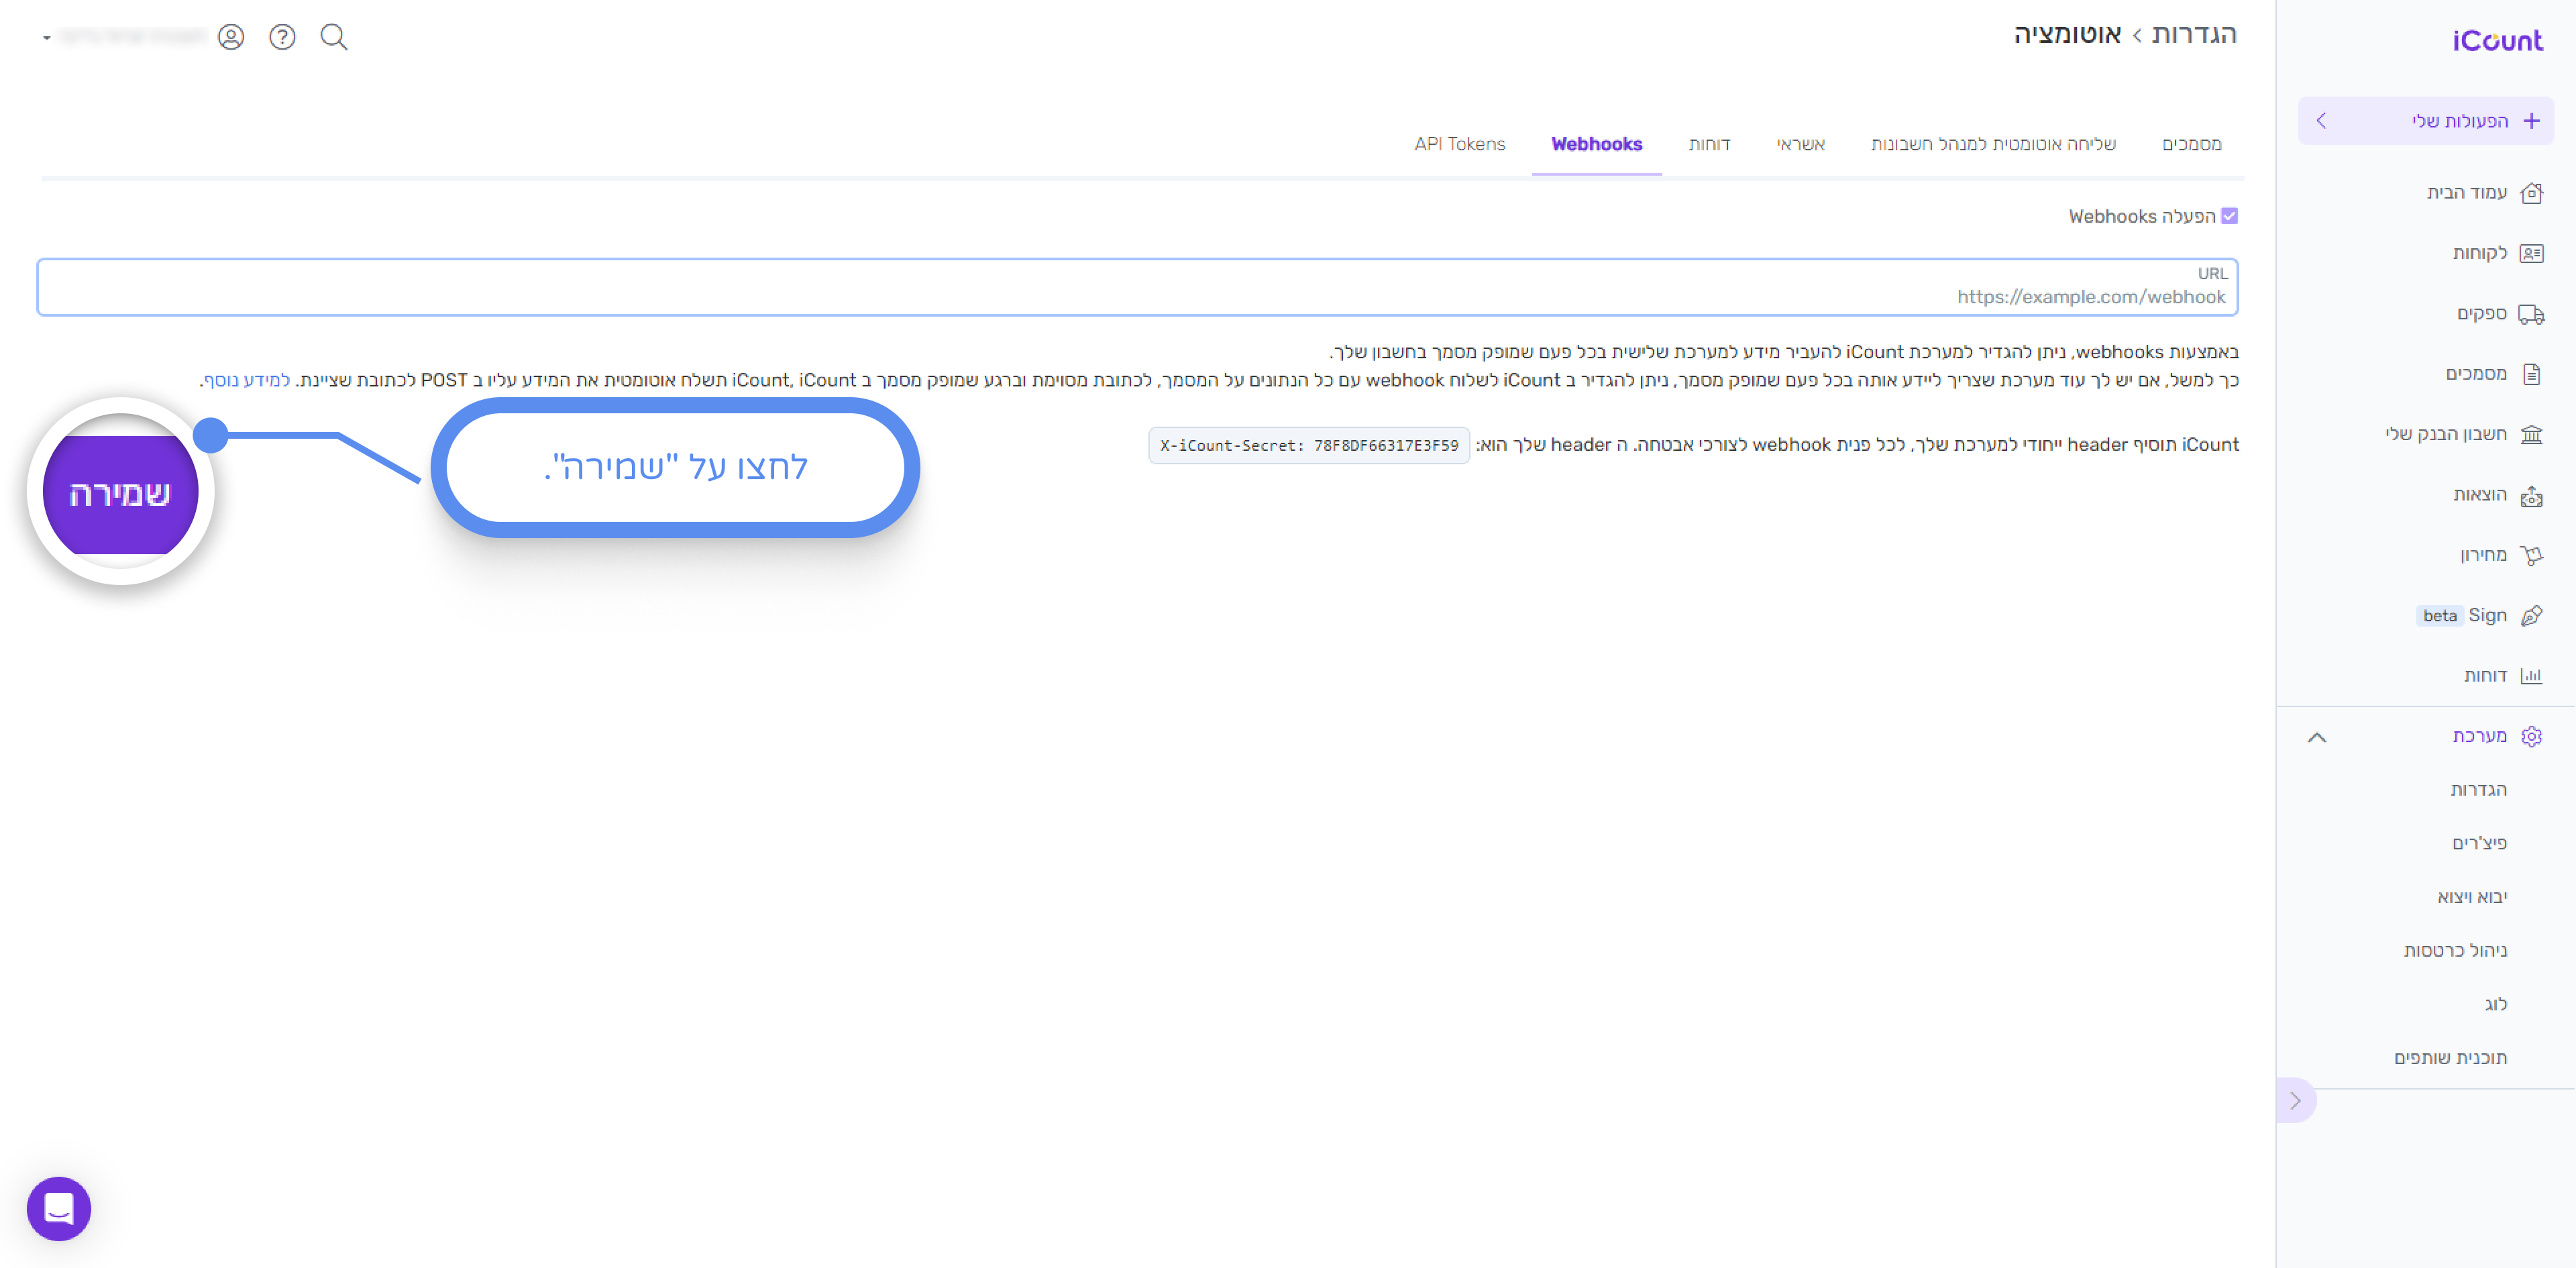Click the user account profile icon
Screen dimensions: 2576x1268
[x=231, y=37]
